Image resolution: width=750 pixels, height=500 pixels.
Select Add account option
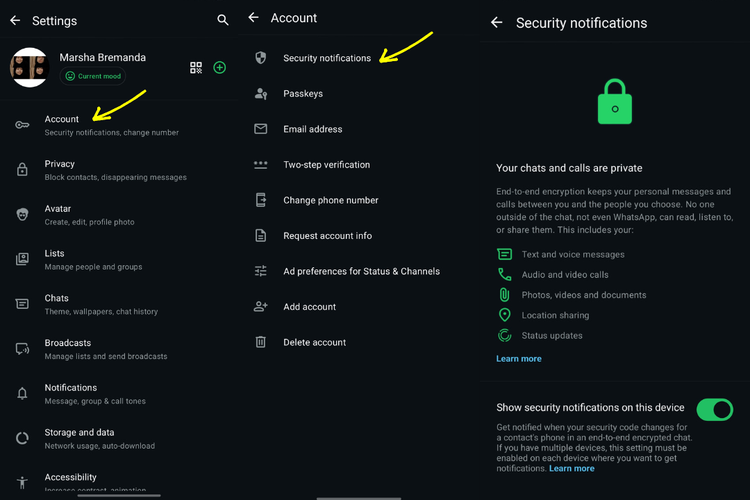[x=359, y=307]
